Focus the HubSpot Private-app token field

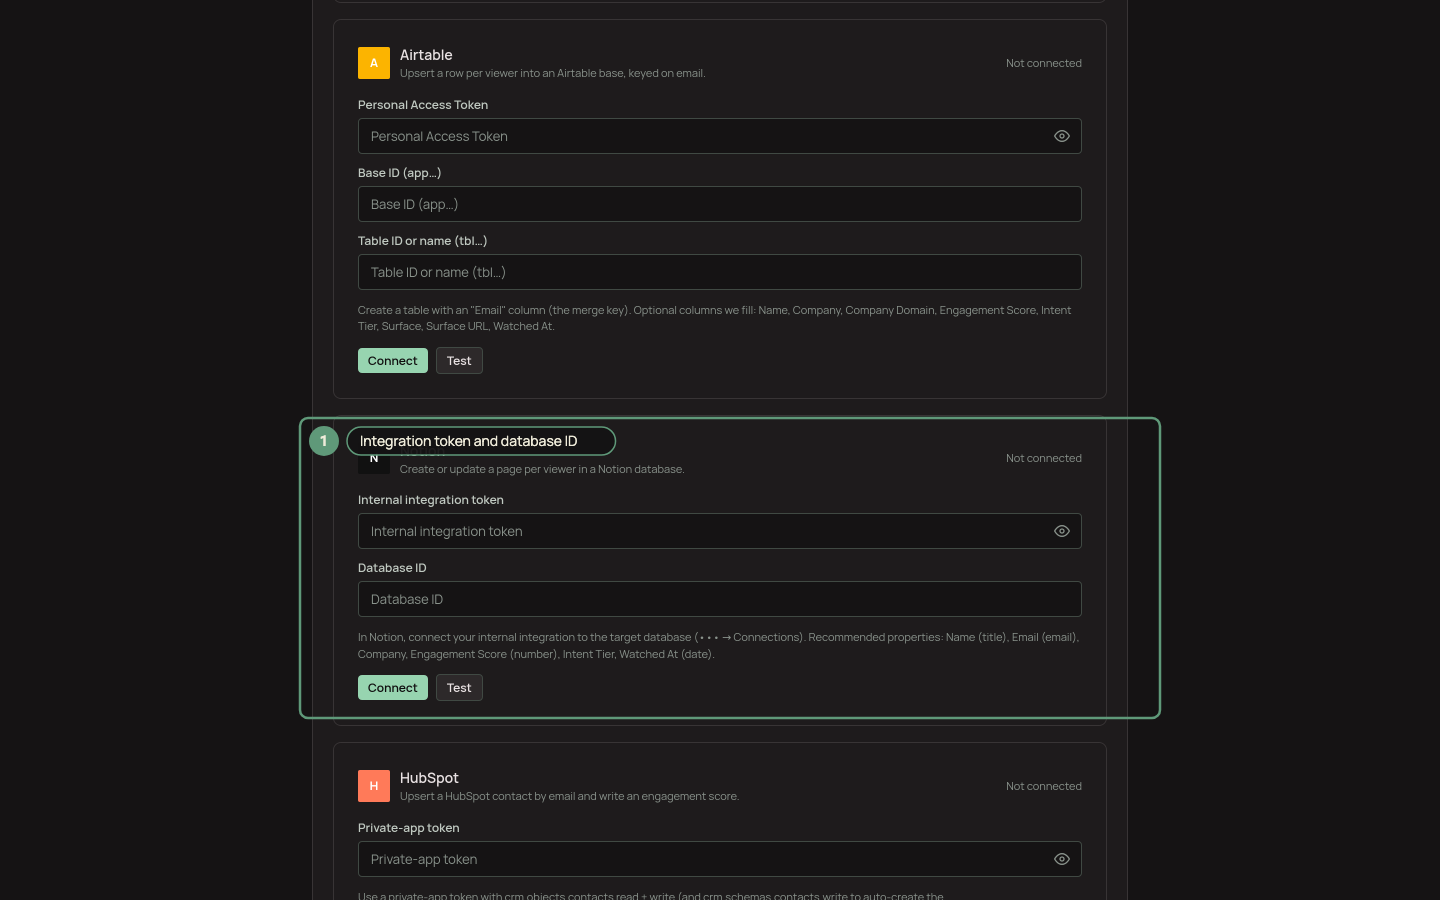720,859
